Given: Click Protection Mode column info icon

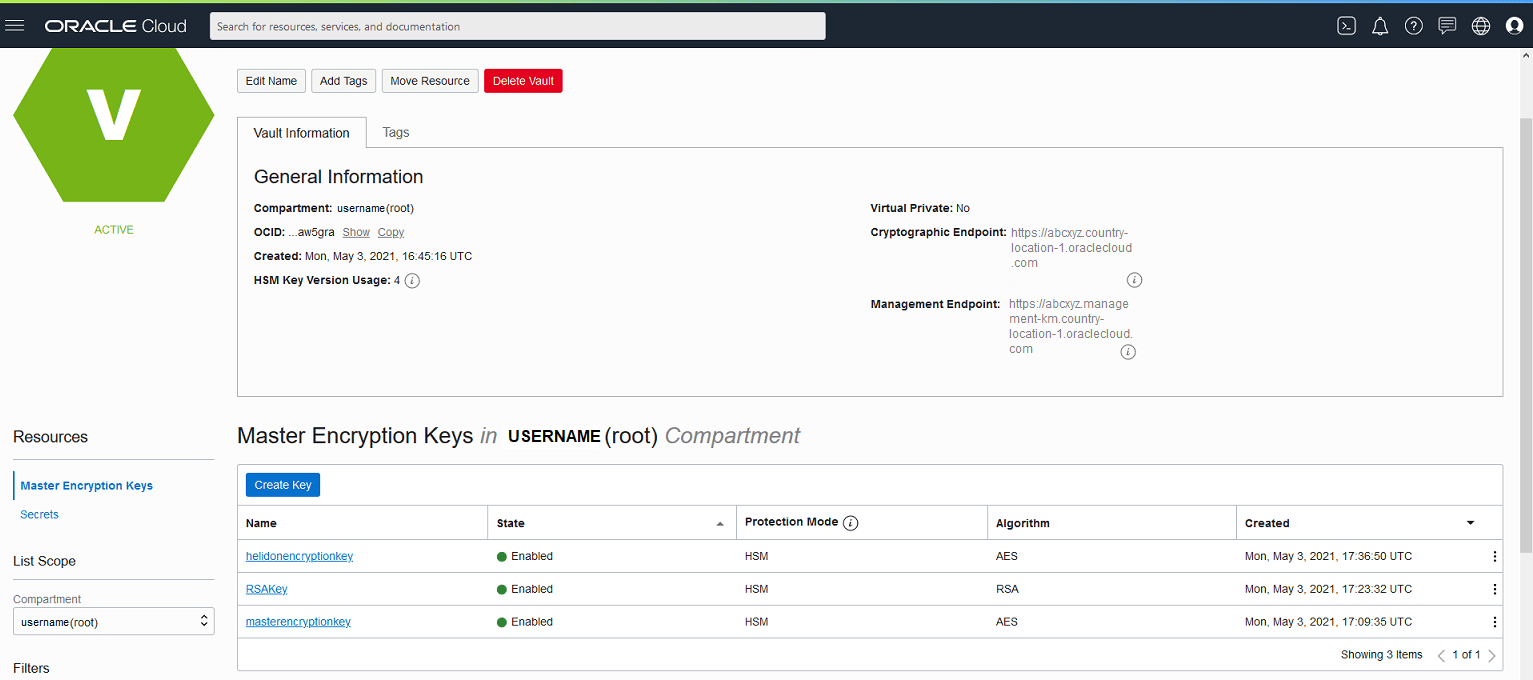Looking at the screenshot, I should pos(851,523).
